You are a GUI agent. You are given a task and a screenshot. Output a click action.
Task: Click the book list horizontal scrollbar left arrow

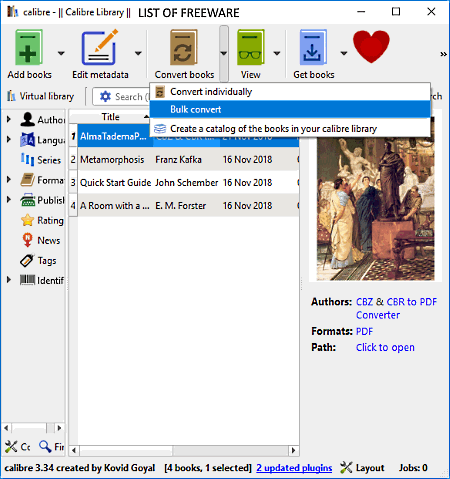point(74,451)
